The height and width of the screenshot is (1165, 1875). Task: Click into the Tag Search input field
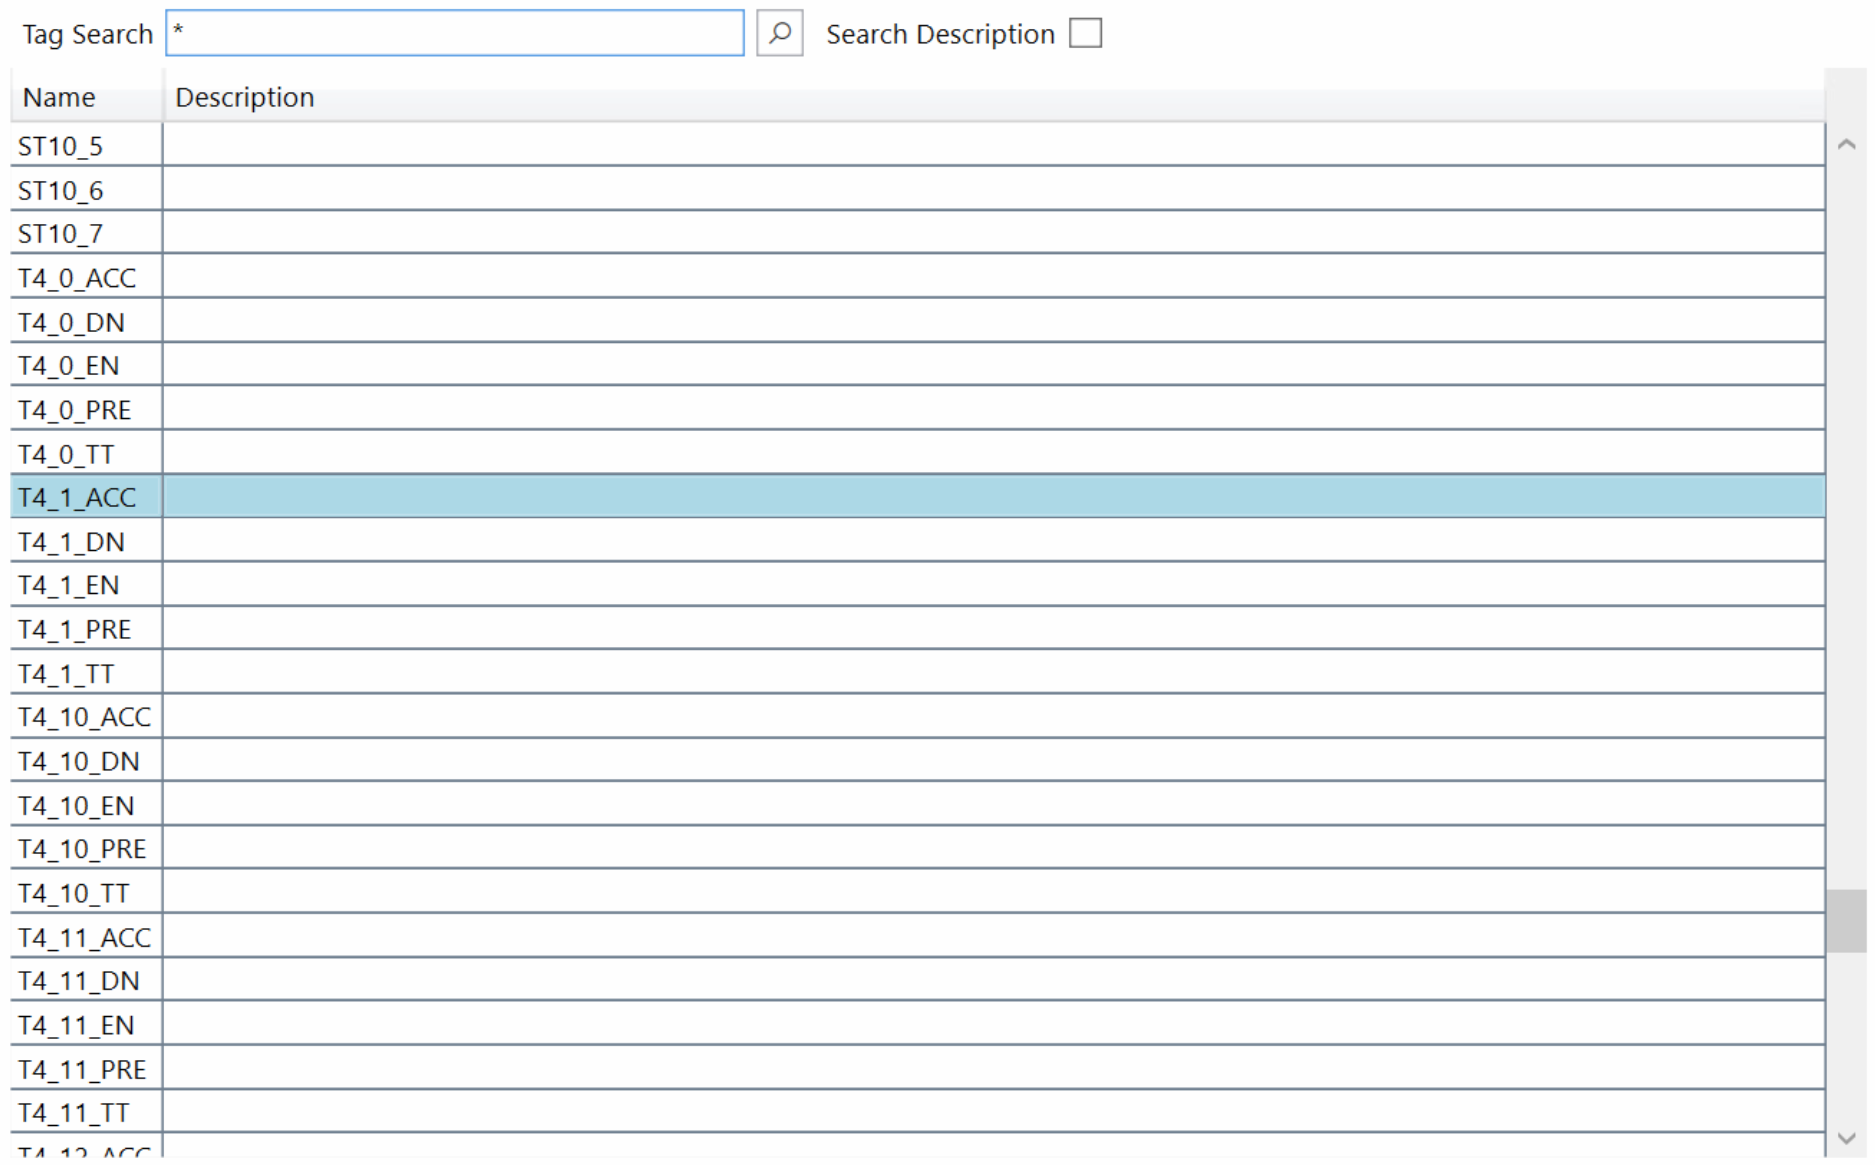(x=455, y=33)
